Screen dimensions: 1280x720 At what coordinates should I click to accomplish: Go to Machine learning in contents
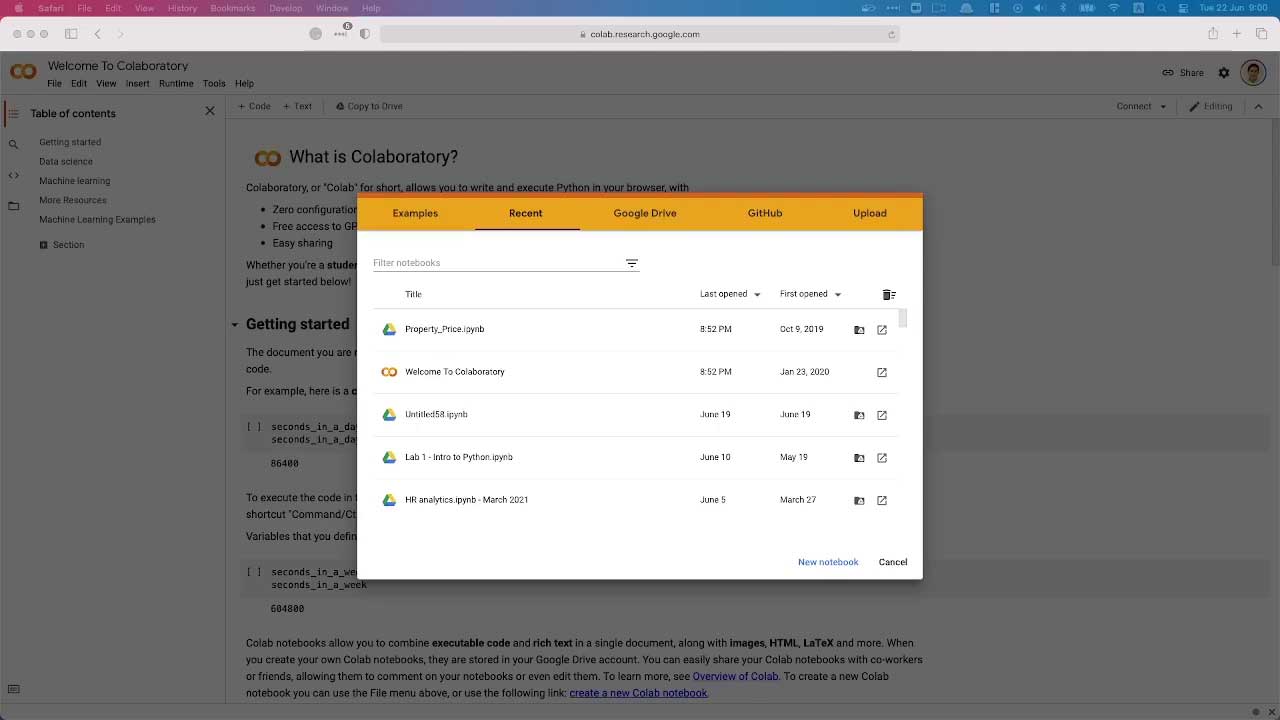point(75,181)
